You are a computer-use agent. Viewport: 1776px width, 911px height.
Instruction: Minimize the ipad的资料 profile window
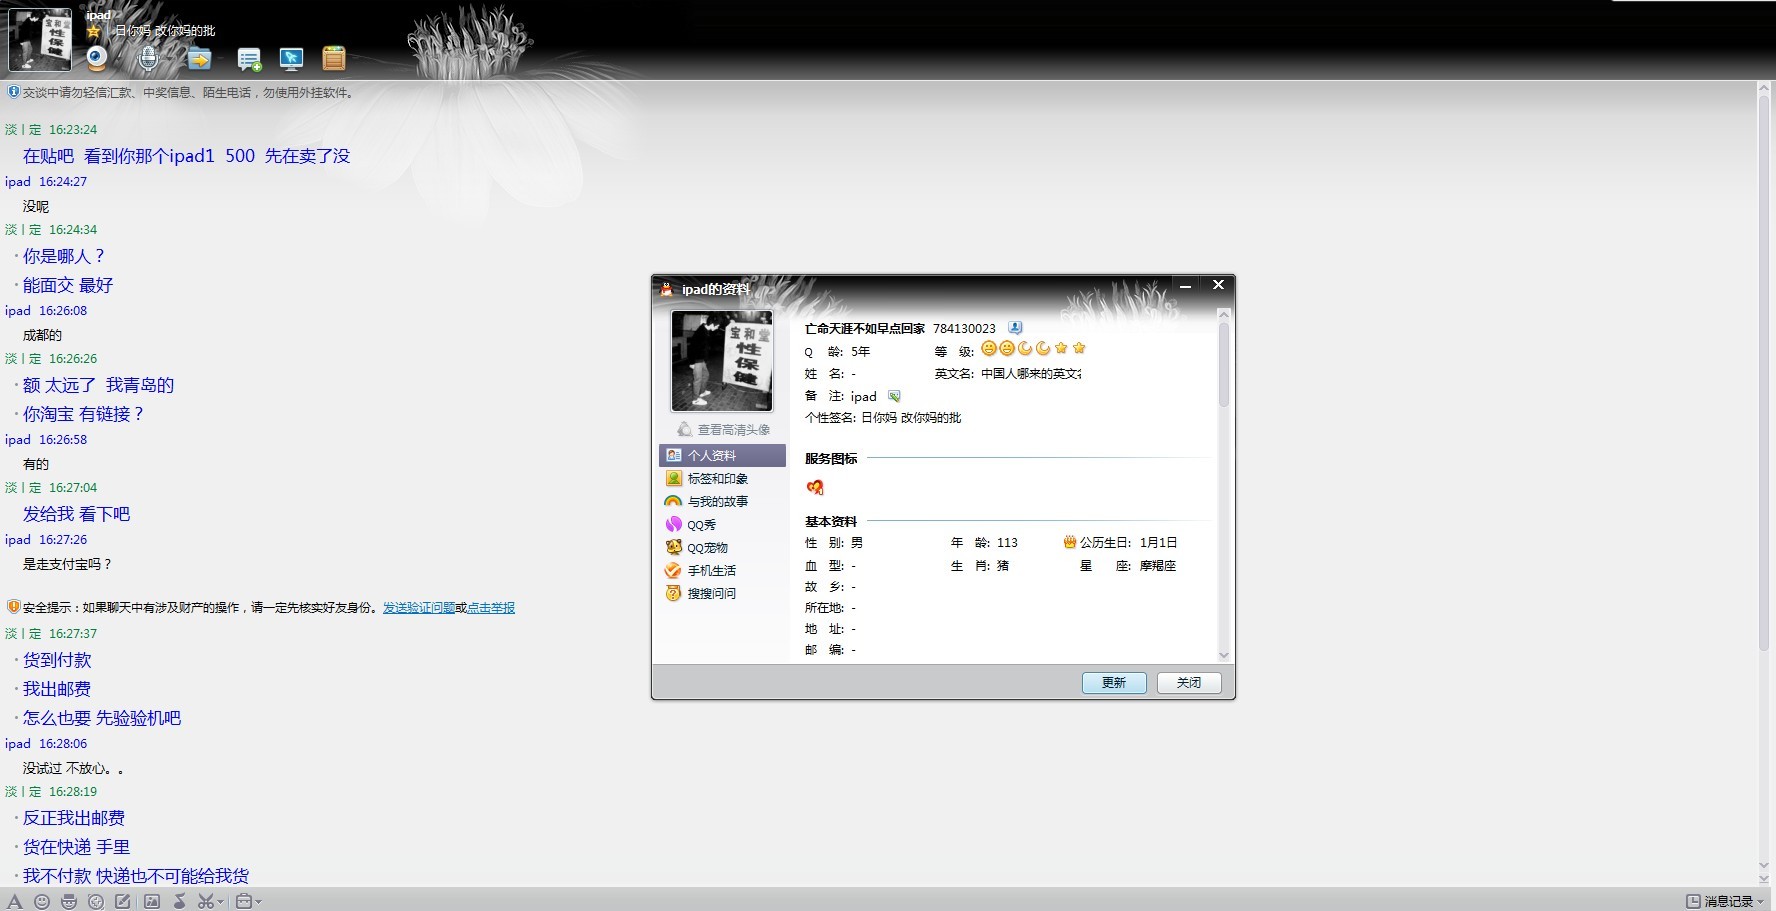point(1185,286)
